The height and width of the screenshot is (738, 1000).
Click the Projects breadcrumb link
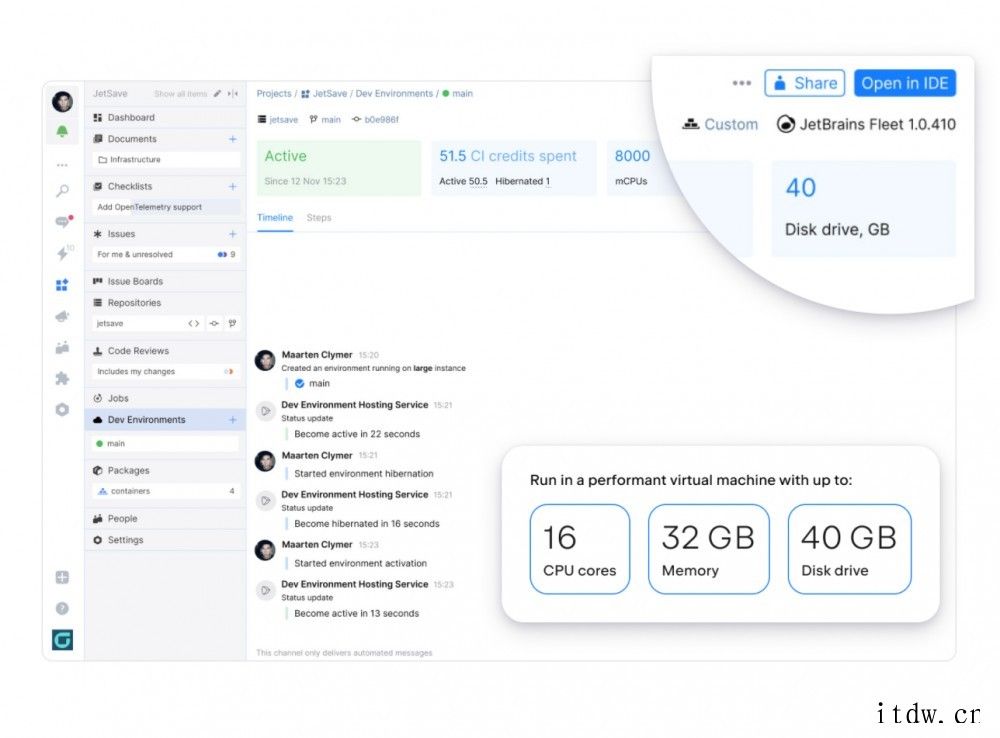tap(274, 94)
